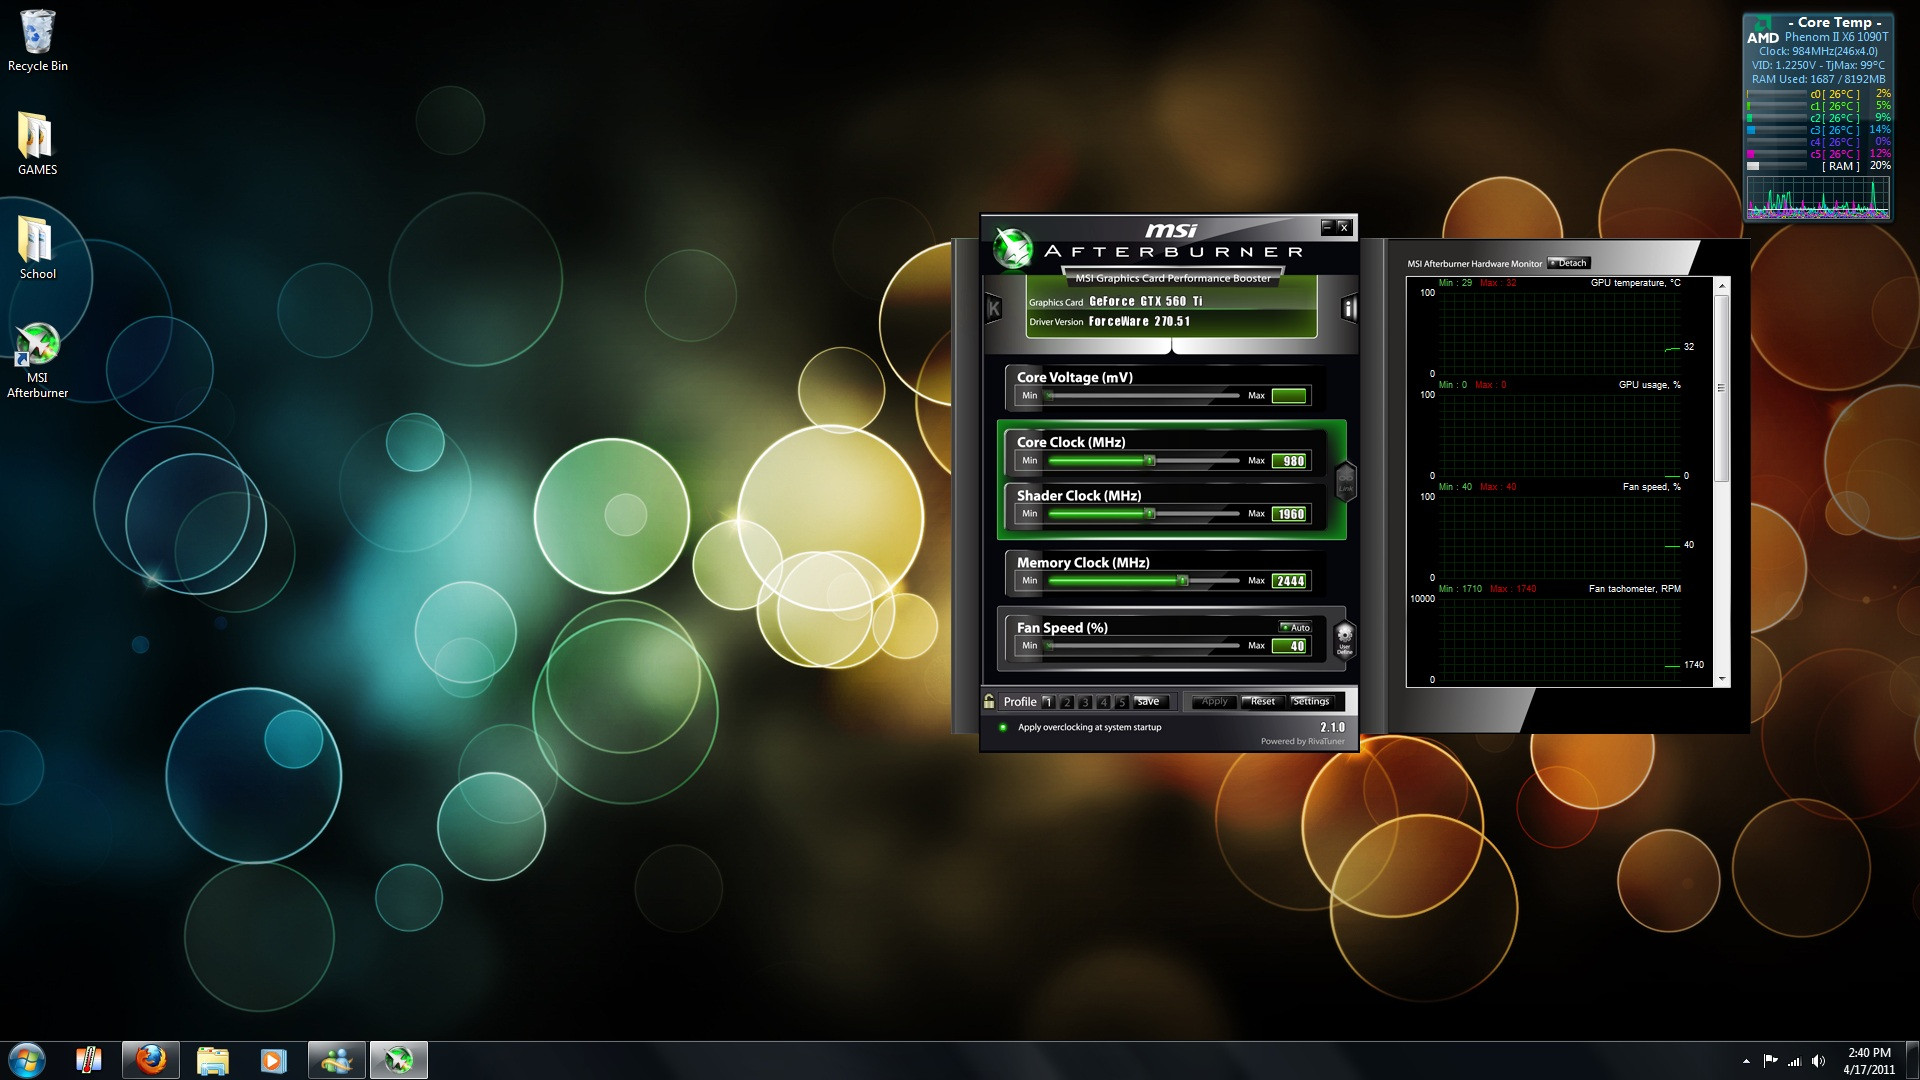Click the Core Temp gadget usage graph
This screenshot has width=1920, height=1080.
point(1818,197)
